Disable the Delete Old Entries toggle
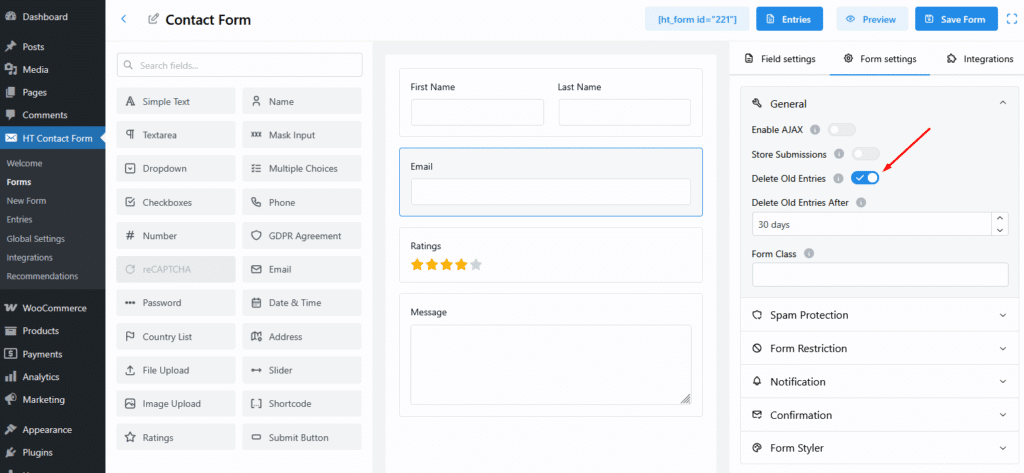Screen dimensions: 1024x473 [865, 178]
